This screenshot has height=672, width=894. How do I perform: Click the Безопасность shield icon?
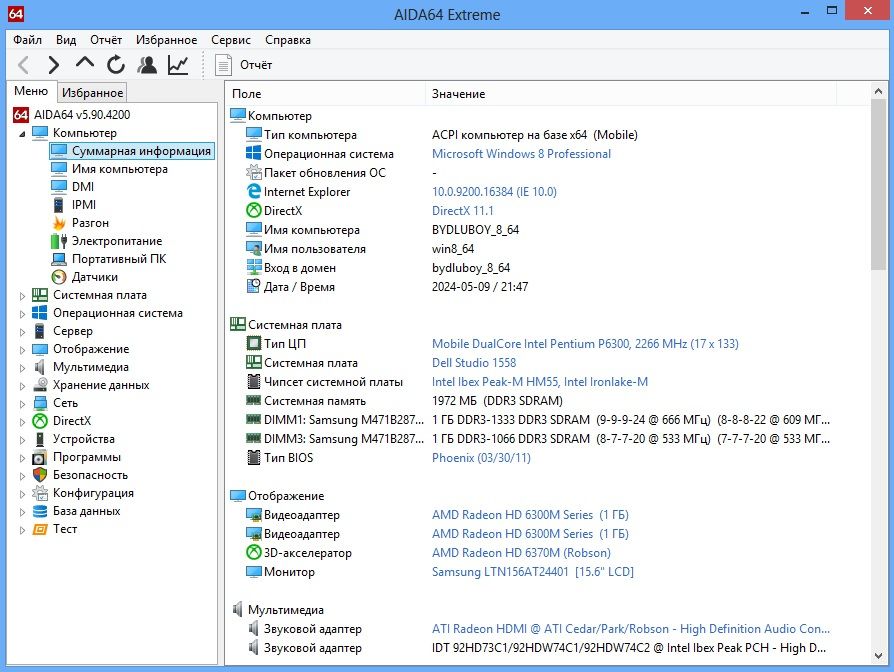(x=40, y=475)
